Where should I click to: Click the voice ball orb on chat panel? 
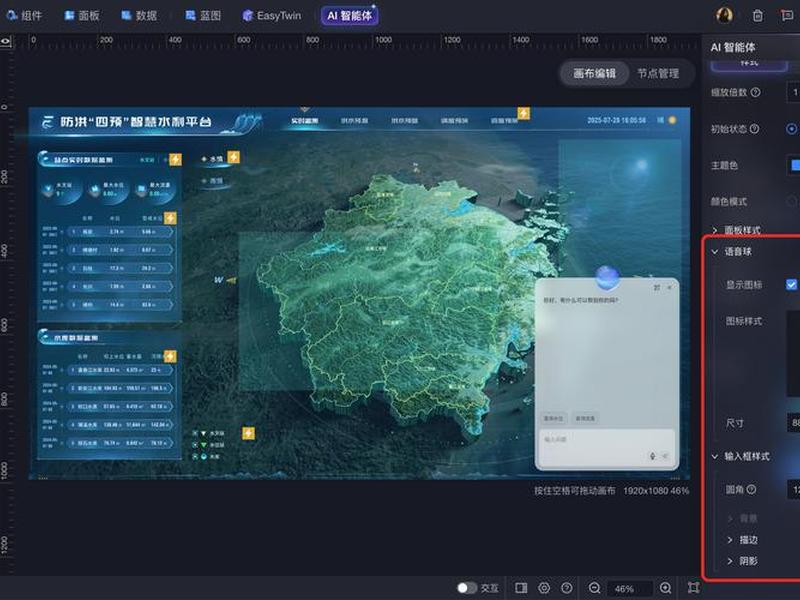click(607, 277)
